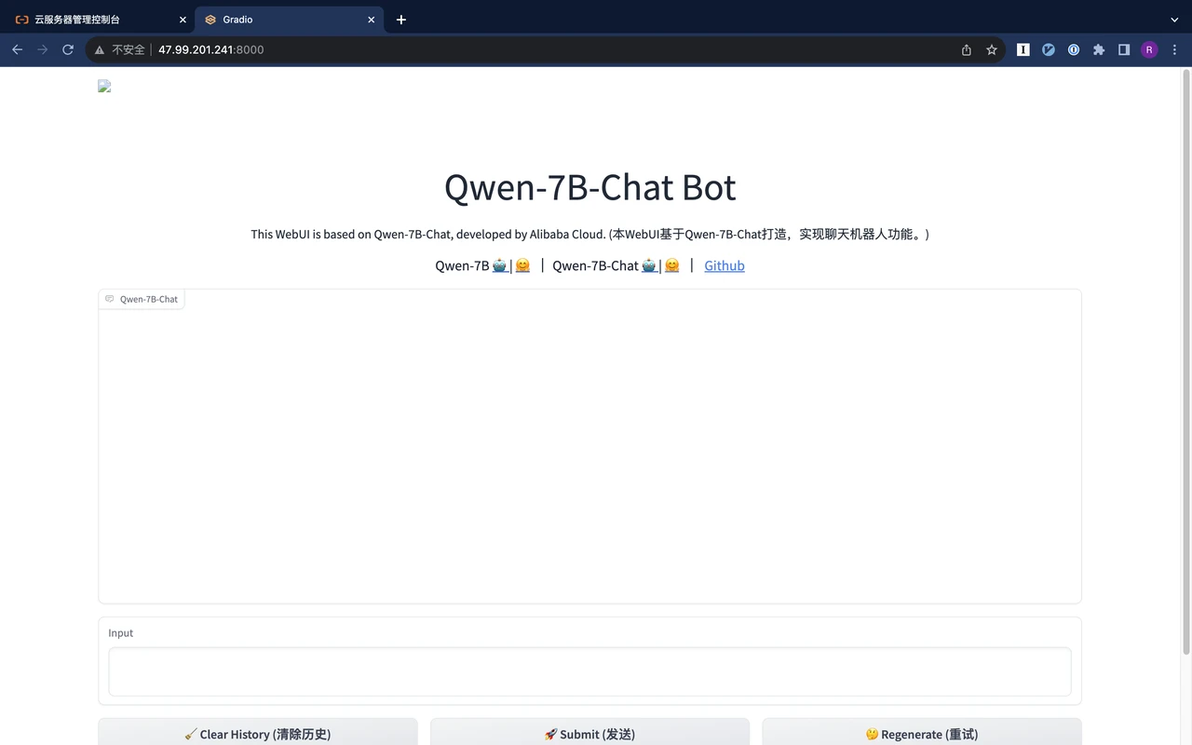Click the Qwen-7B-Chat chatbot label icon
The height and width of the screenshot is (745, 1192).
[109, 299]
